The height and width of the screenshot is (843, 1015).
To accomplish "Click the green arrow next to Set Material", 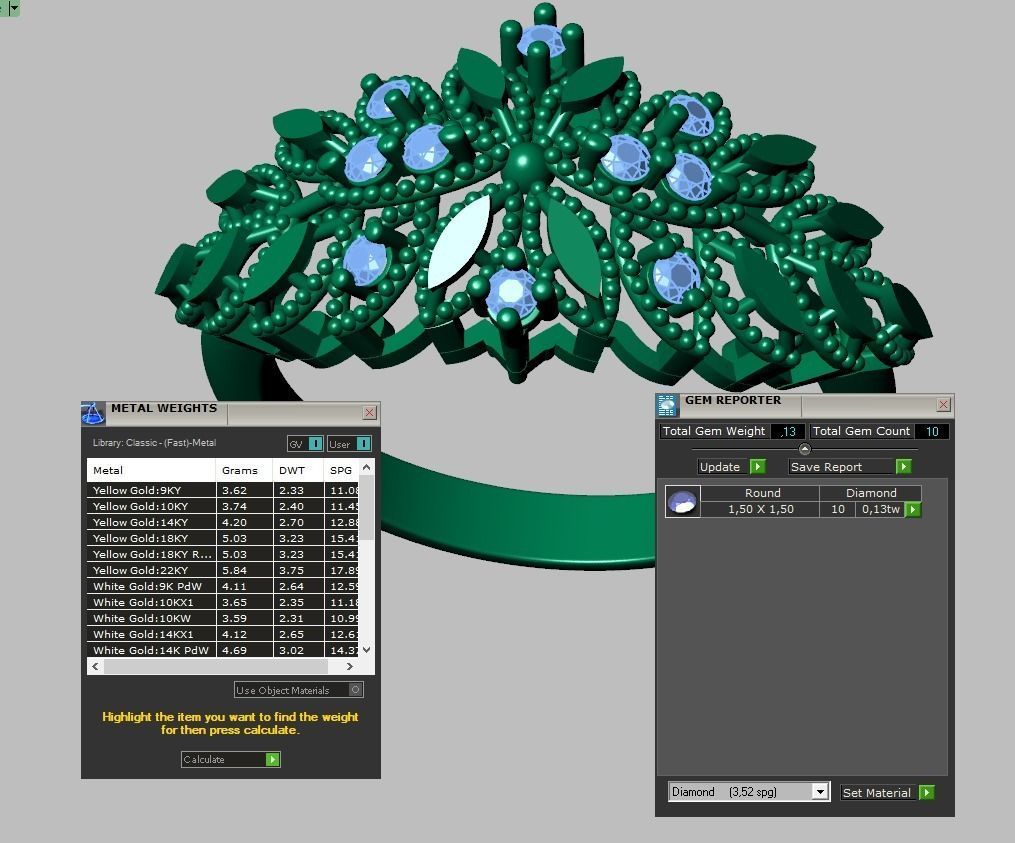I will [x=927, y=792].
